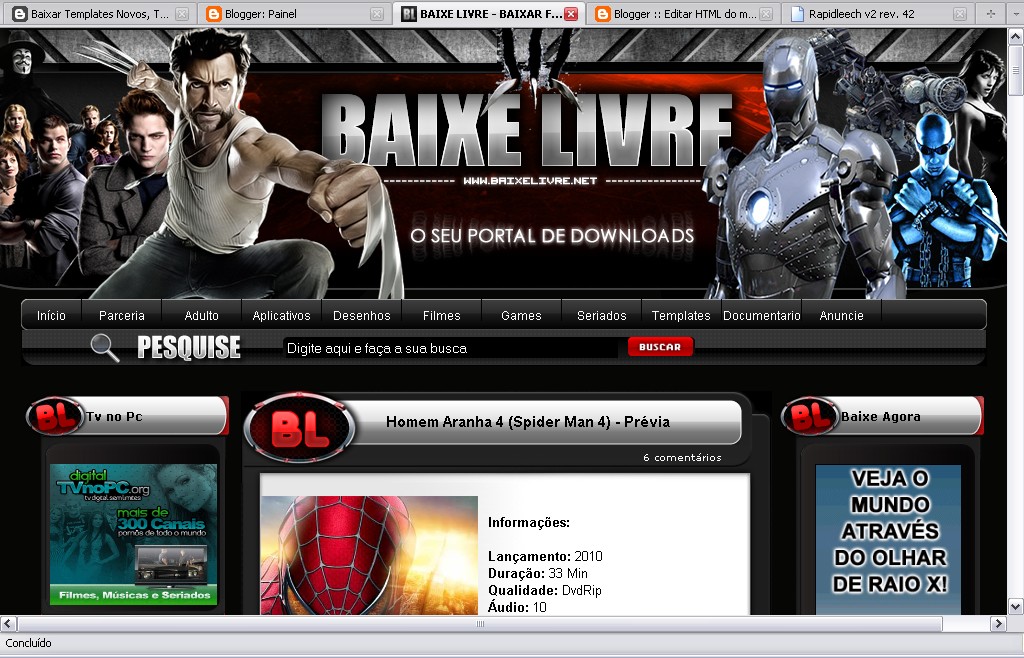Screen dimensions: 1024x658
Task: Open Adulto menu item
Action: pos(201,315)
